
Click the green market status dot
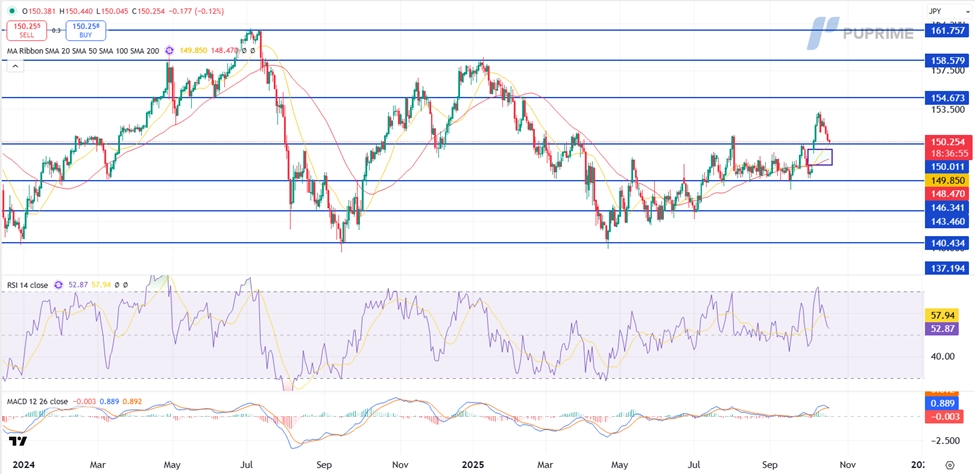coord(10,10)
